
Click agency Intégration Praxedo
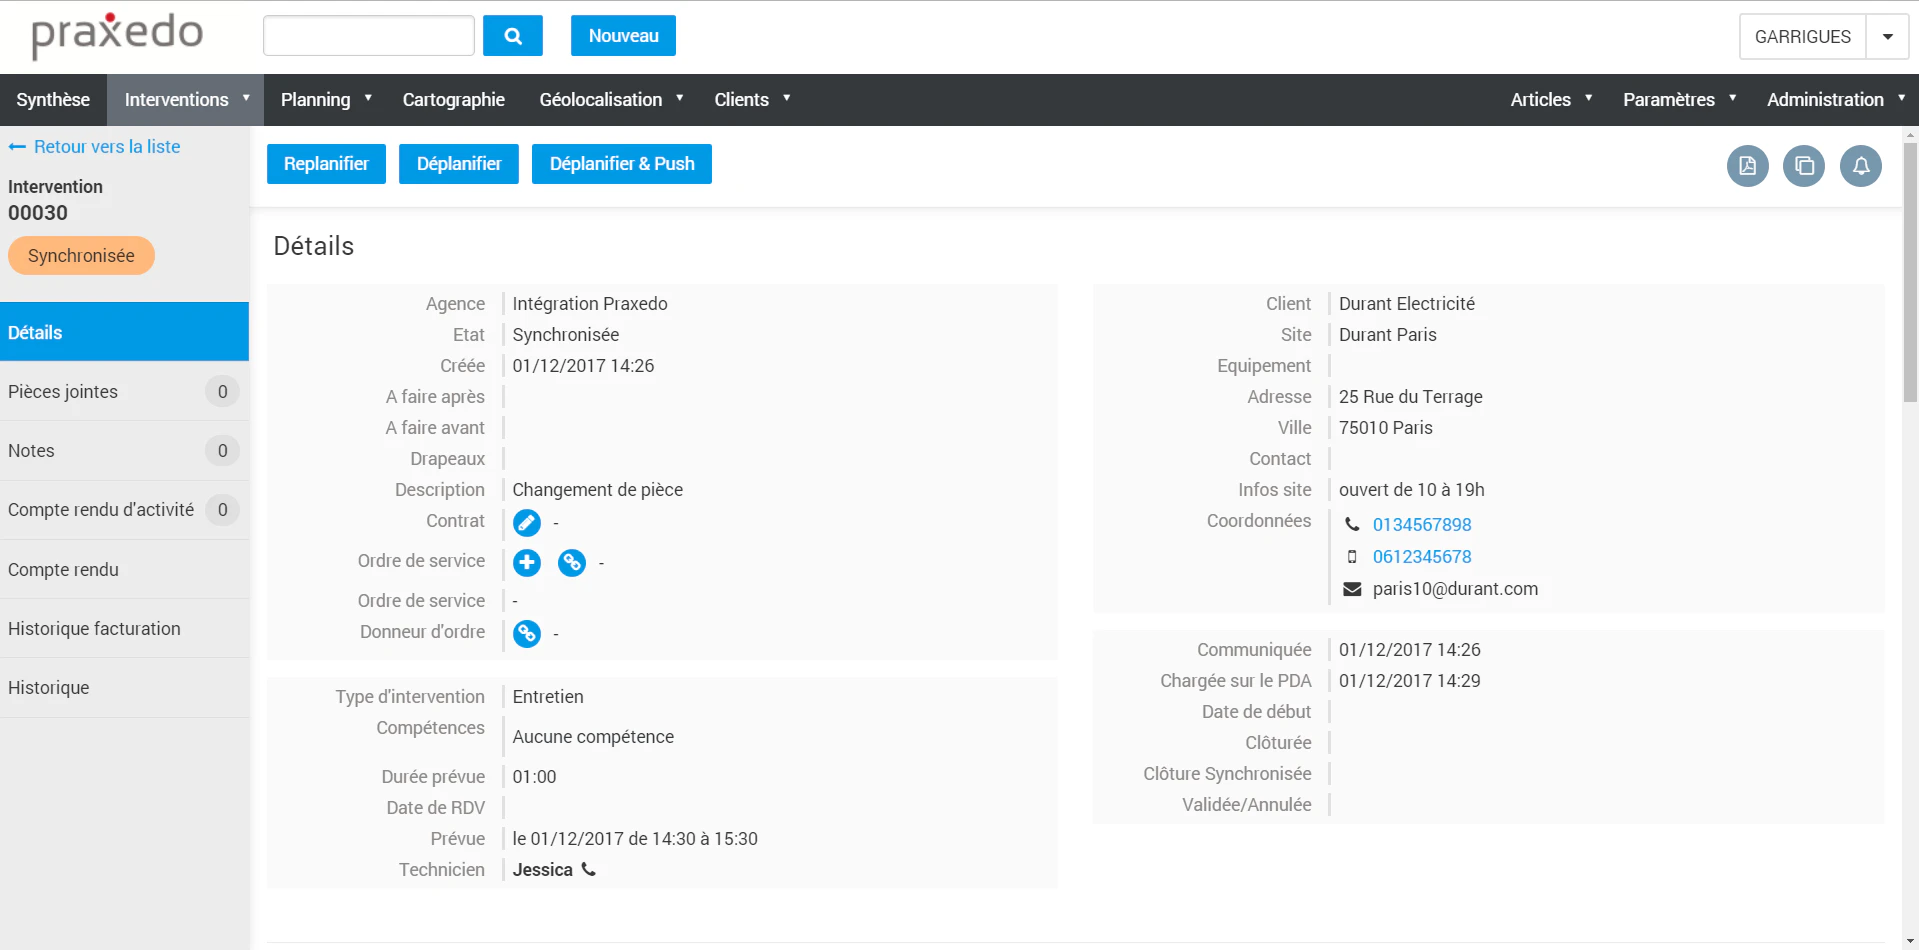click(589, 304)
